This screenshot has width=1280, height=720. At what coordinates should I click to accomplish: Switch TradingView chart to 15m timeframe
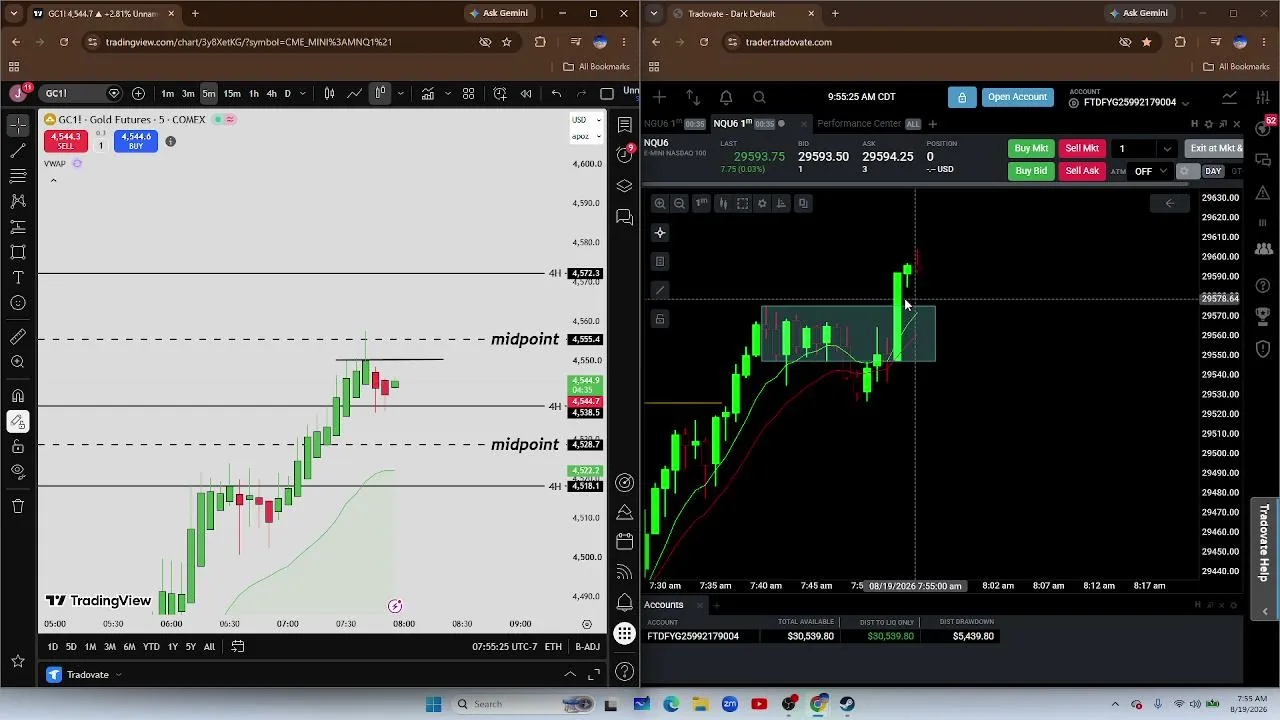click(232, 94)
